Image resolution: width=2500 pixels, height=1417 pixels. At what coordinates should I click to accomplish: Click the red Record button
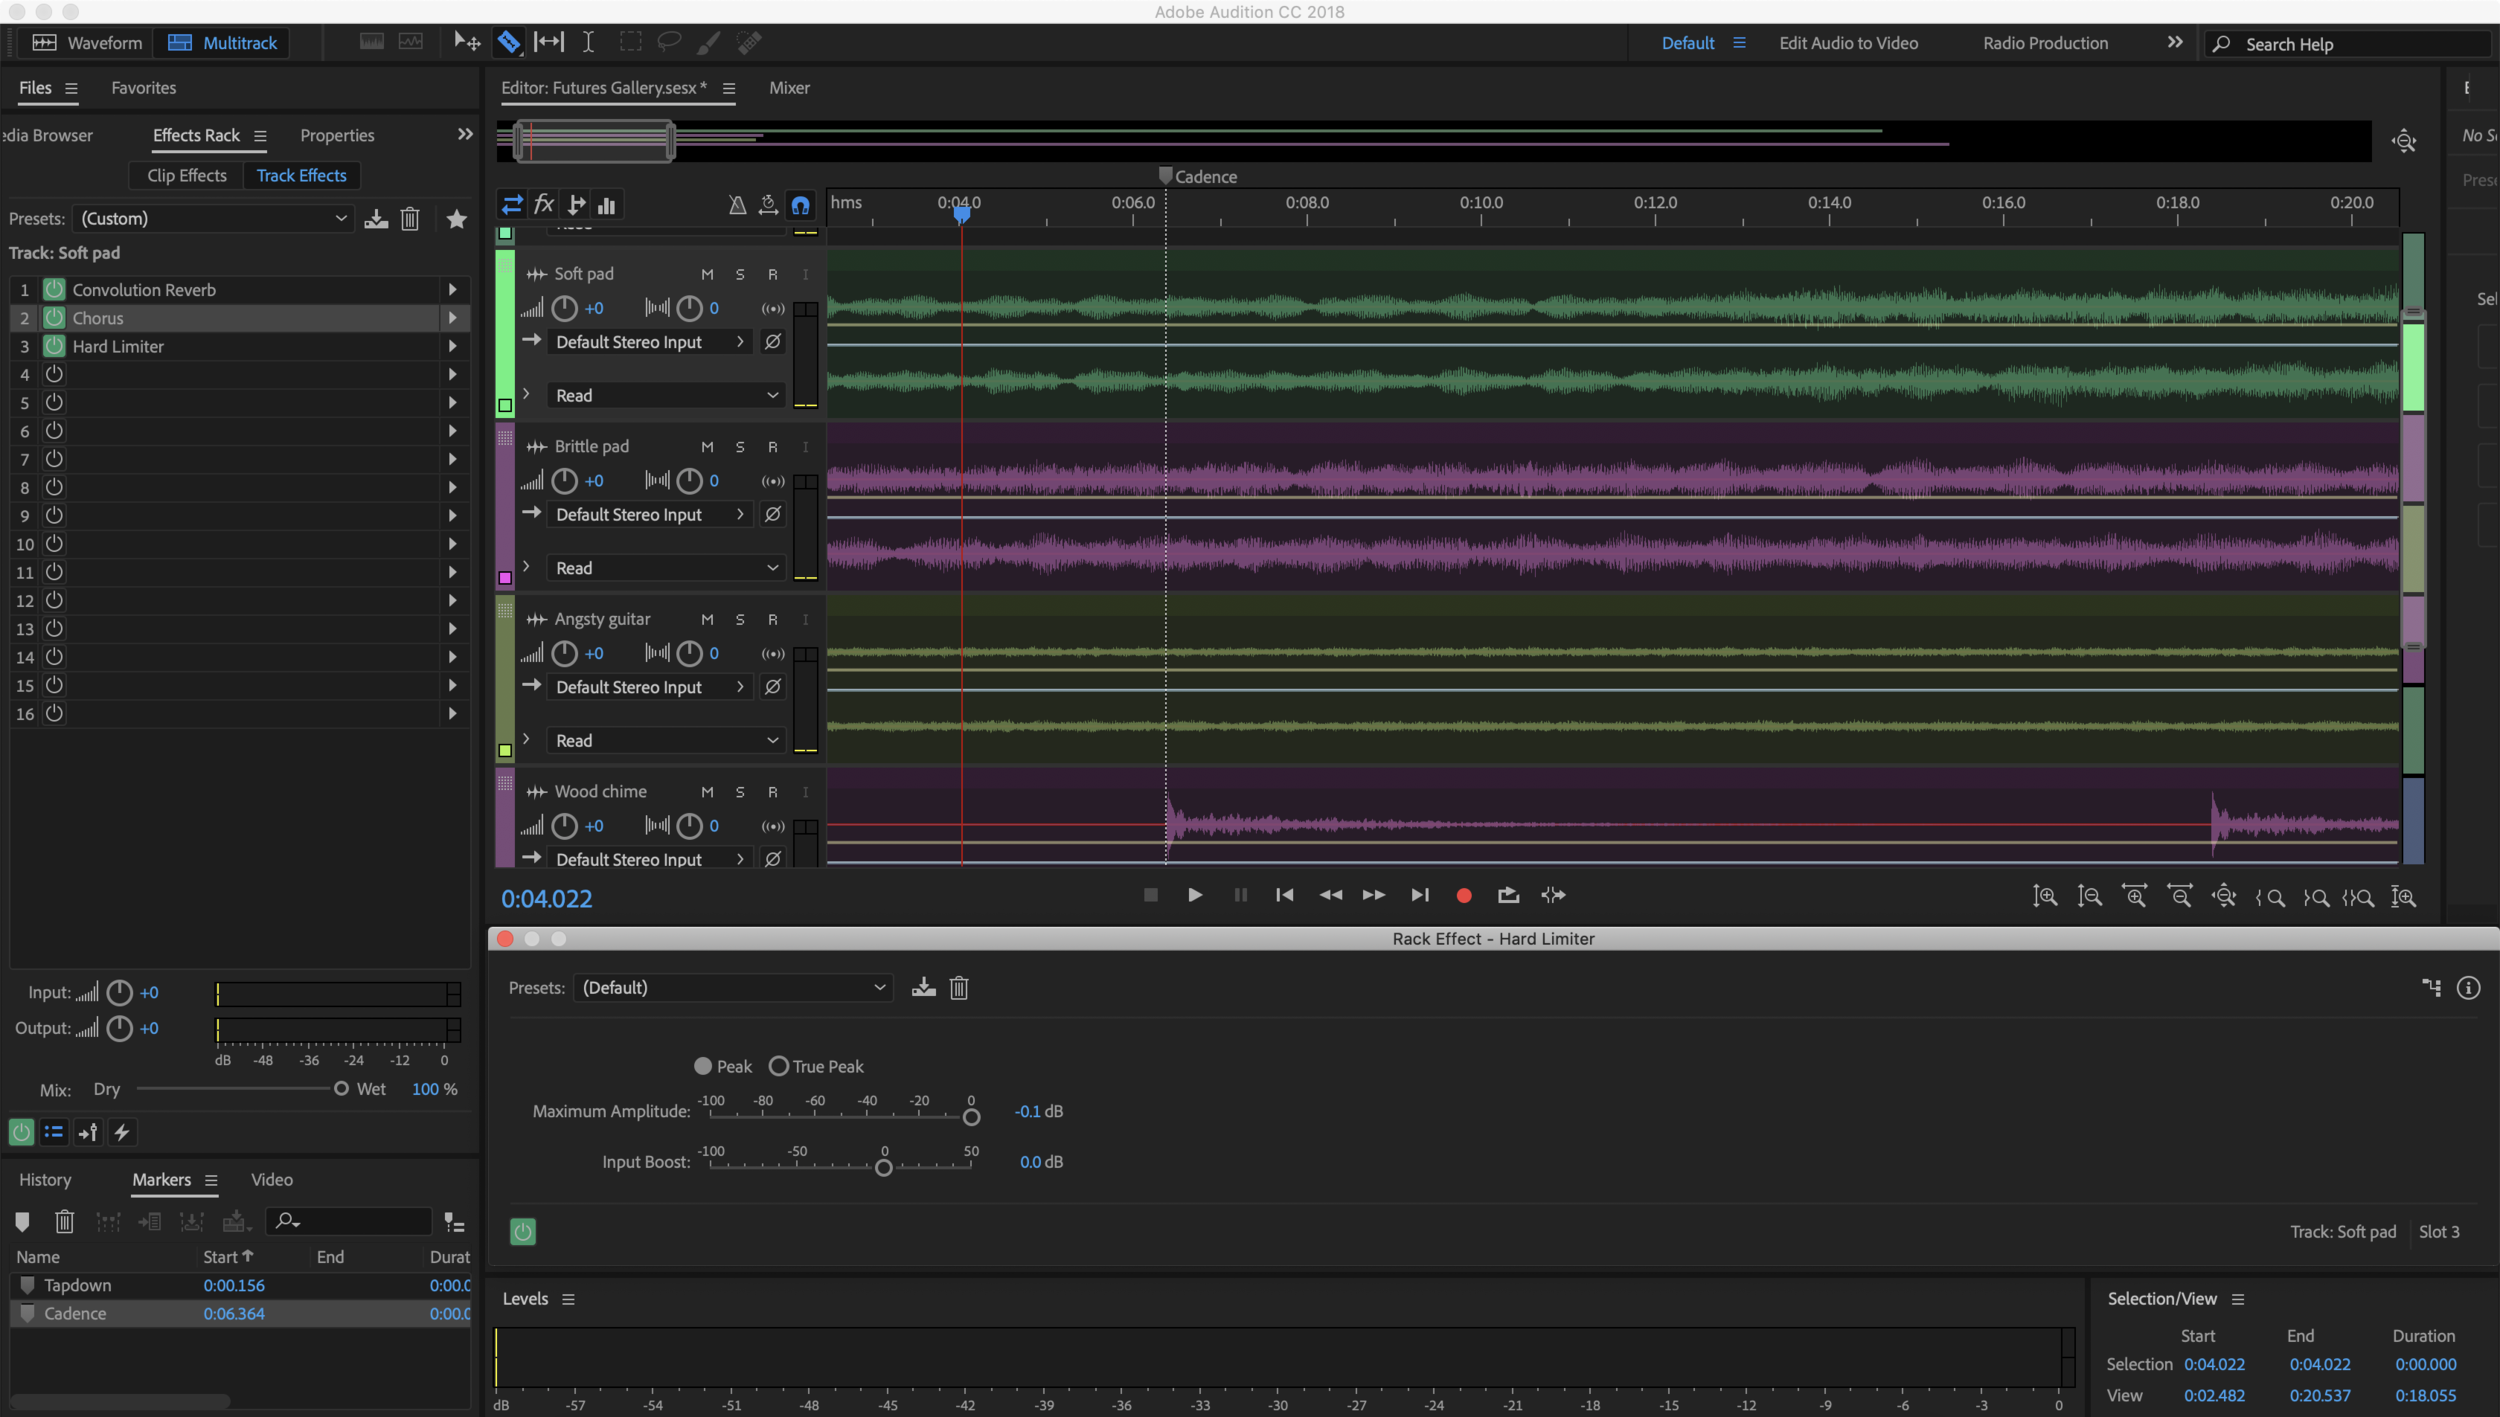click(1463, 896)
